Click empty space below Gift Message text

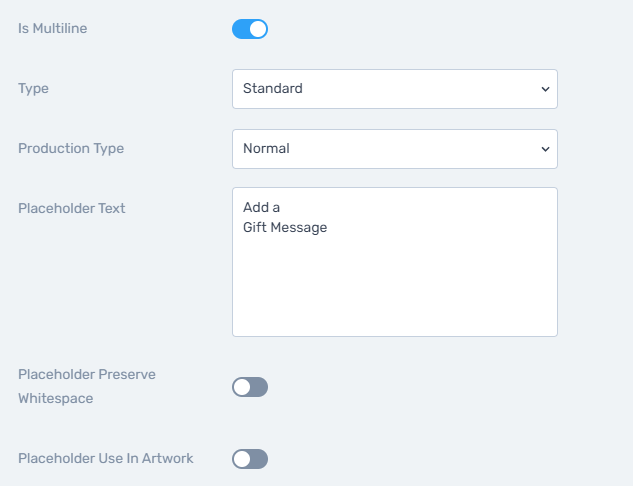(x=394, y=287)
